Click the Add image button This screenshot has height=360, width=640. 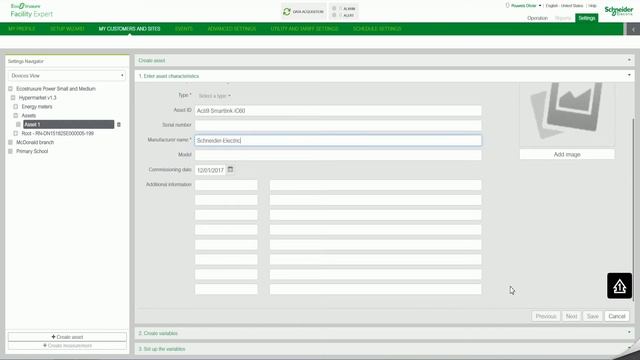coord(567,154)
